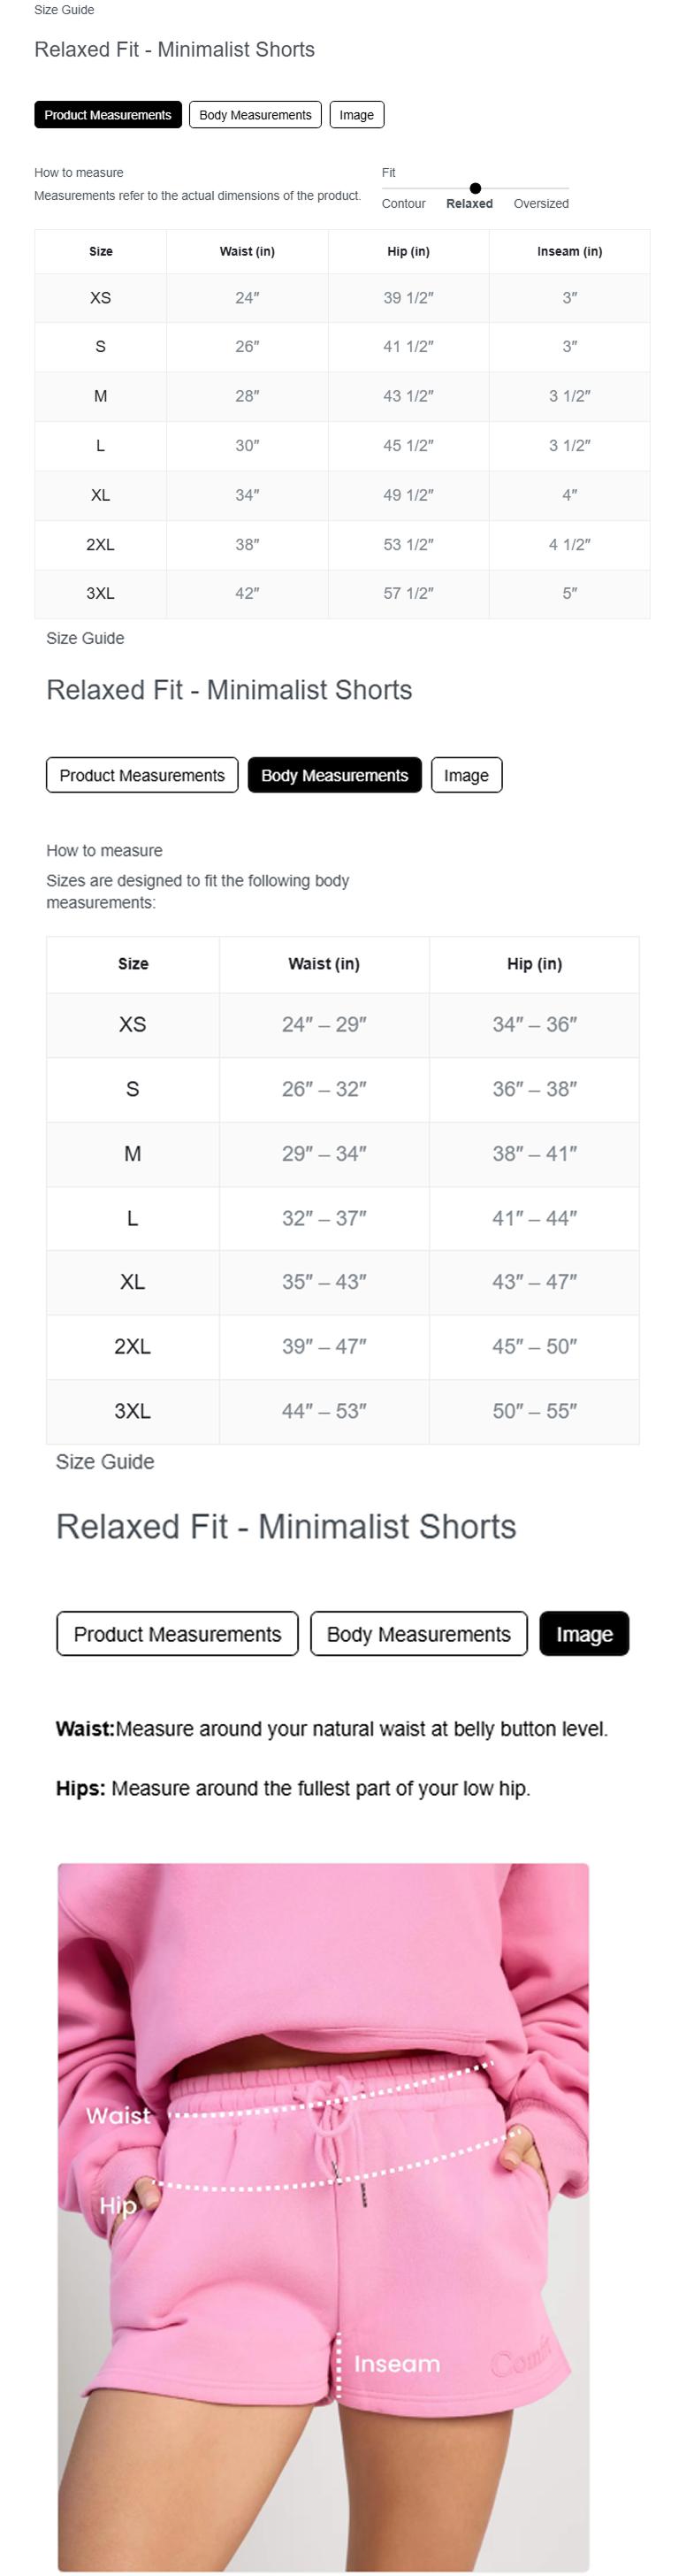The image size is (686, 2576).
Task: Click the Image button in the top tab group
Action: [356, 114]
